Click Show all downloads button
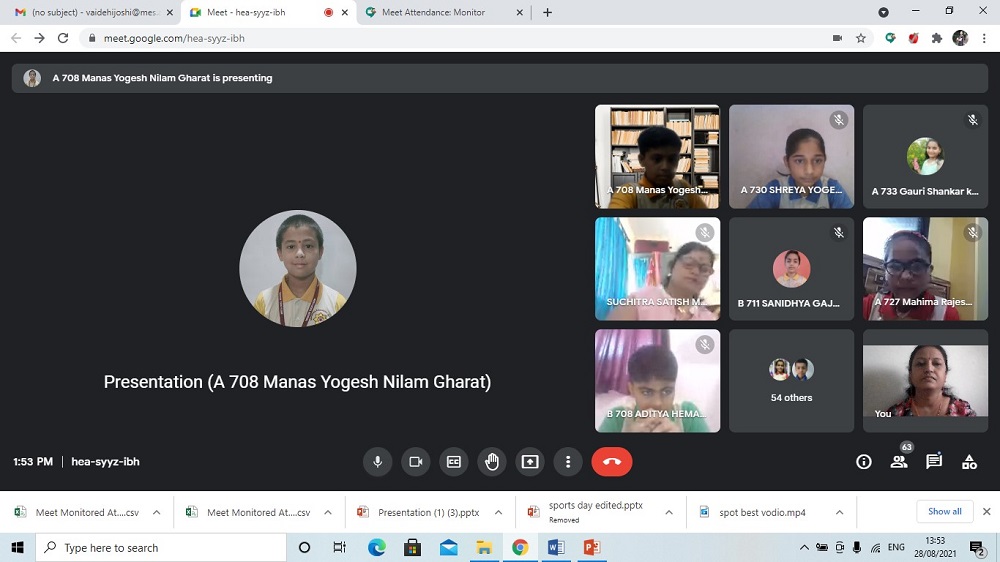Viewport: 1000px width, 562px height. (x=944, y=512)
